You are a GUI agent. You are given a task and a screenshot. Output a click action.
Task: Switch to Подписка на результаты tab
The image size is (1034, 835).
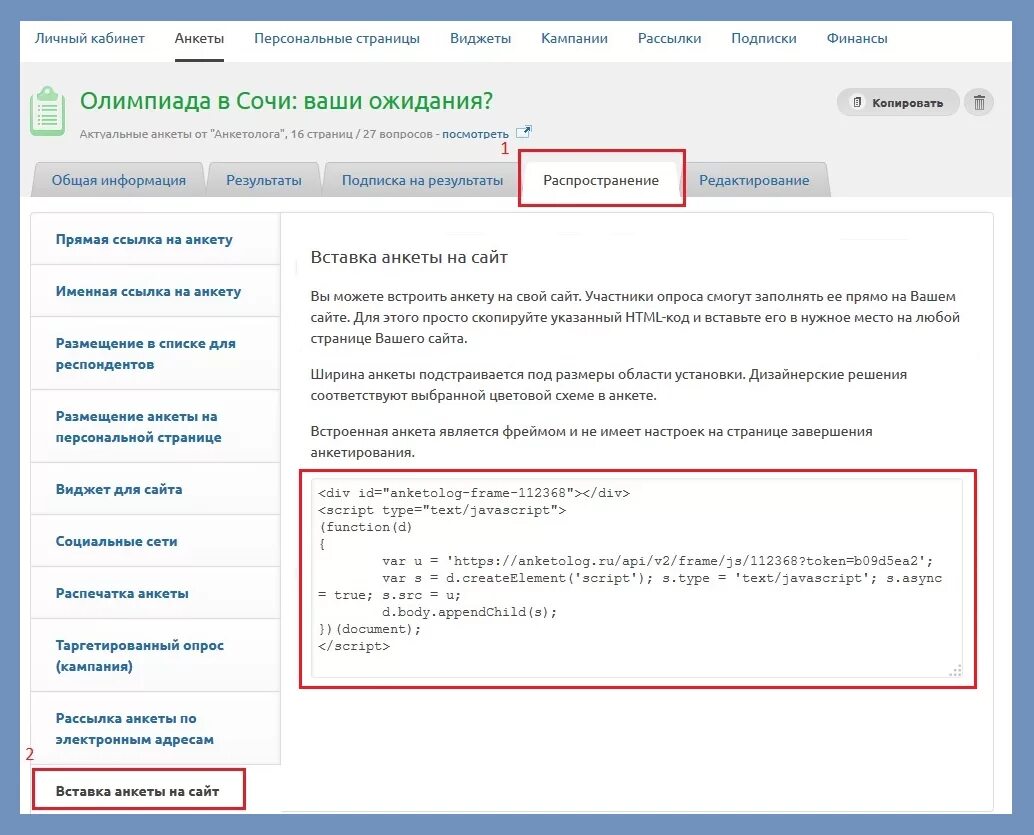pos(422,180)
